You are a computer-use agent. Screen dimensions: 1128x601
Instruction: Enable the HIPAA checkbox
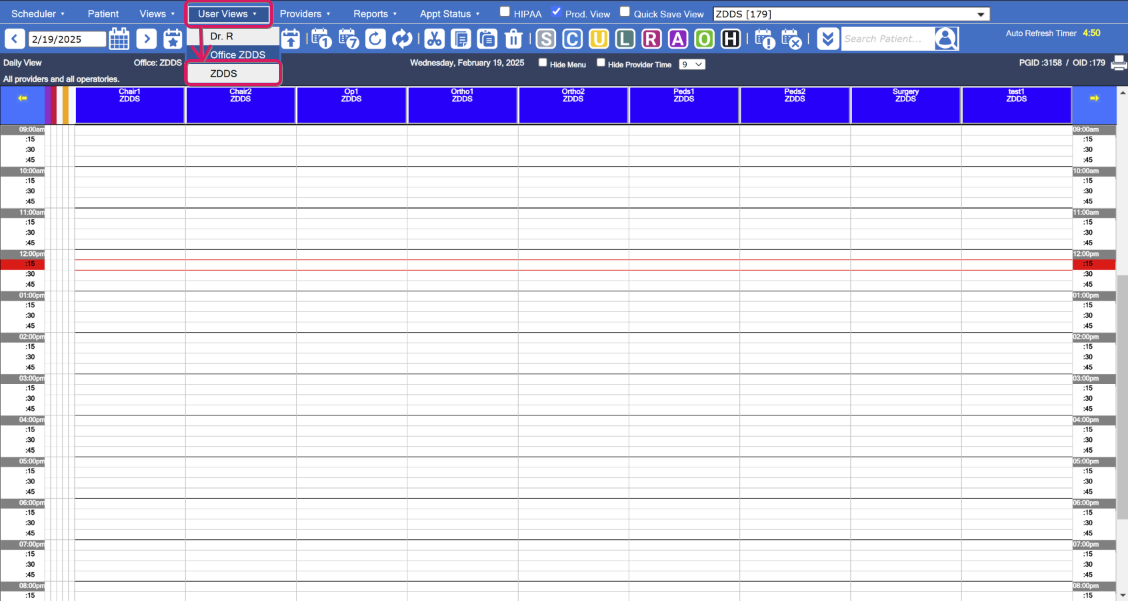coord(504,13)
